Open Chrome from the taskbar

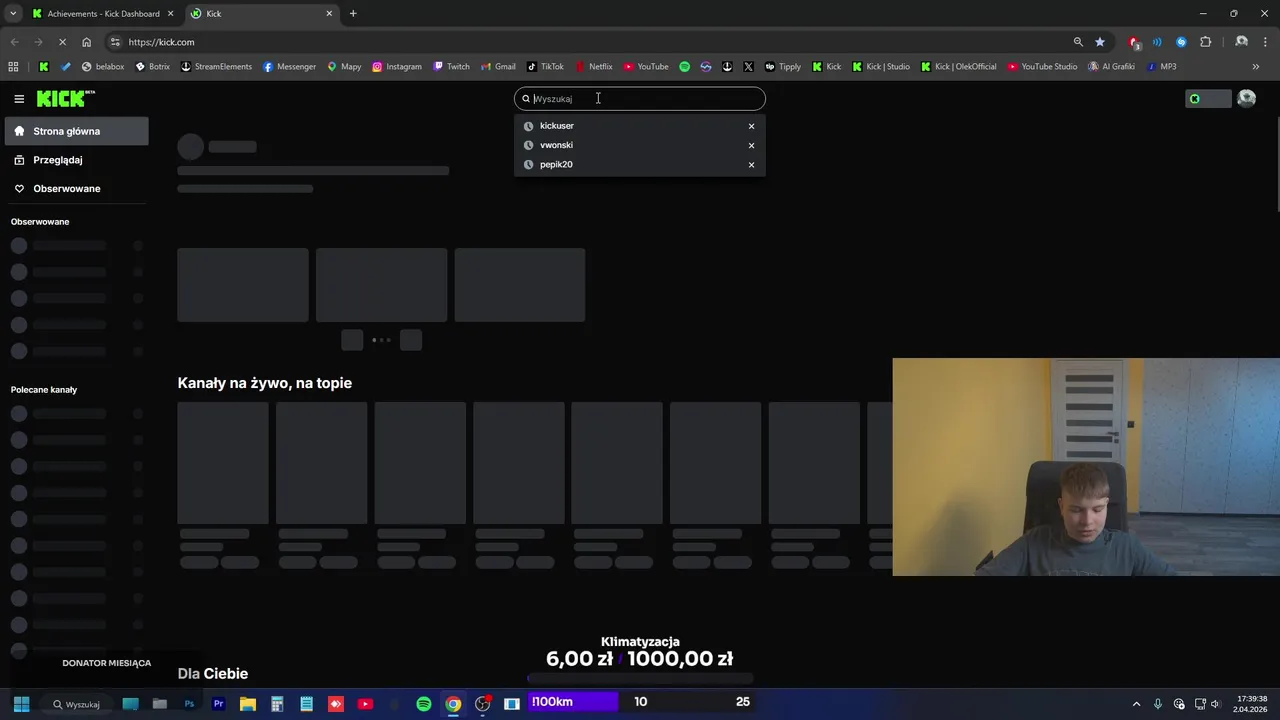pyautogui.click(x=453, y=704)
